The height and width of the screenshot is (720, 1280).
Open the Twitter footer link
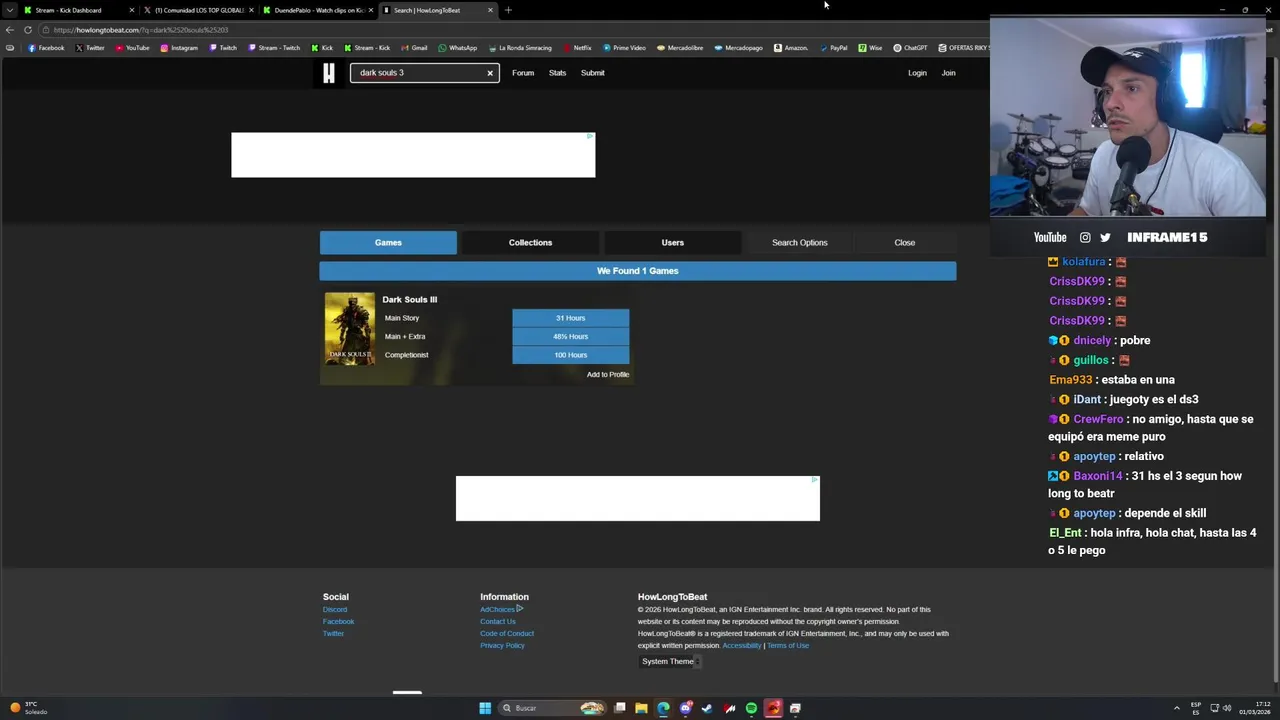[333, 633]
